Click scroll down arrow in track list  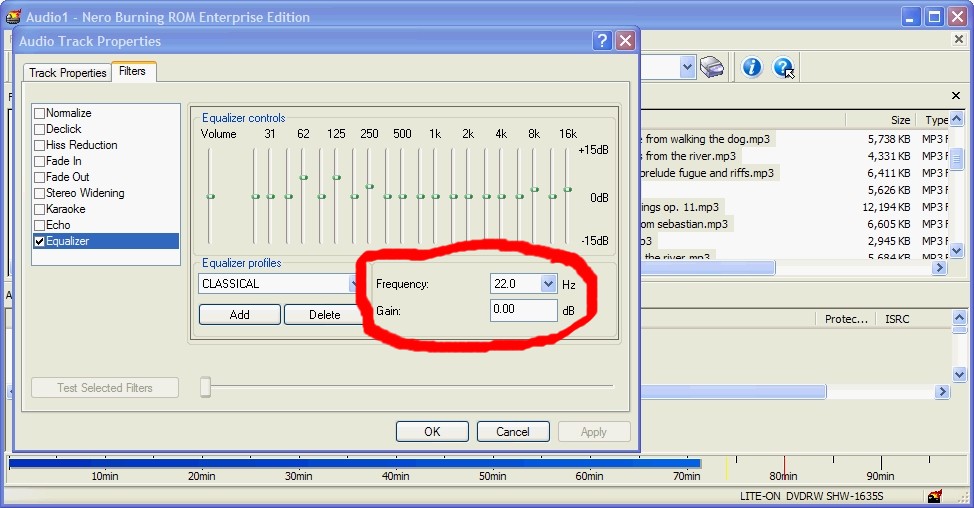[960, 374]
